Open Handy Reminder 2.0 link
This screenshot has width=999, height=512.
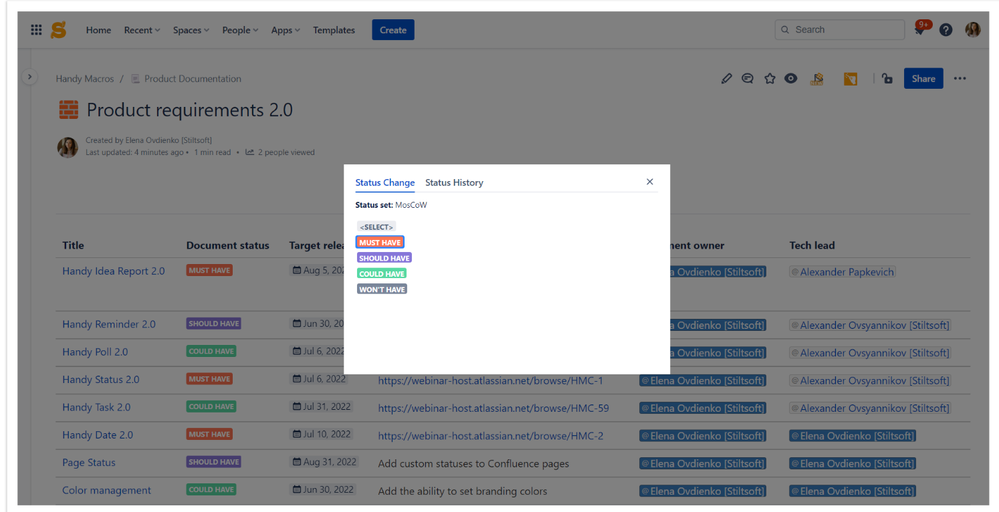tap(109, 324)
